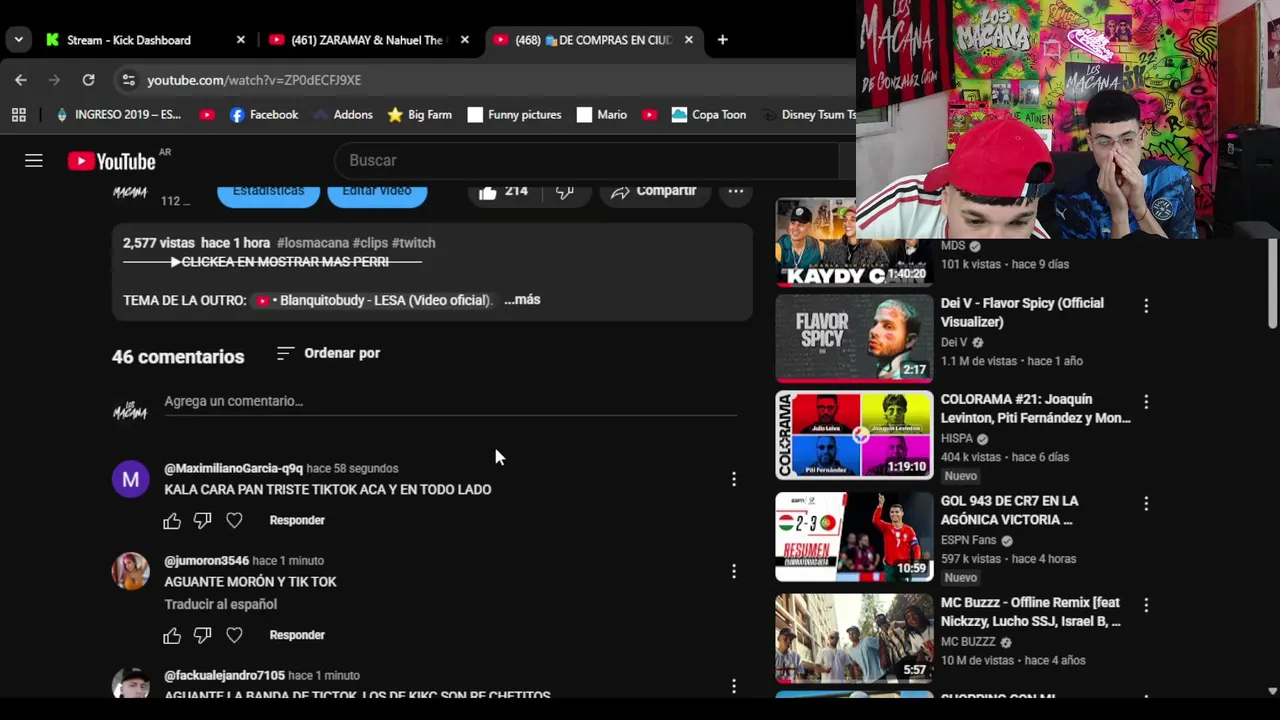
Task: Open options for GOL 943 DE CR7 video
Action: 1146,504
